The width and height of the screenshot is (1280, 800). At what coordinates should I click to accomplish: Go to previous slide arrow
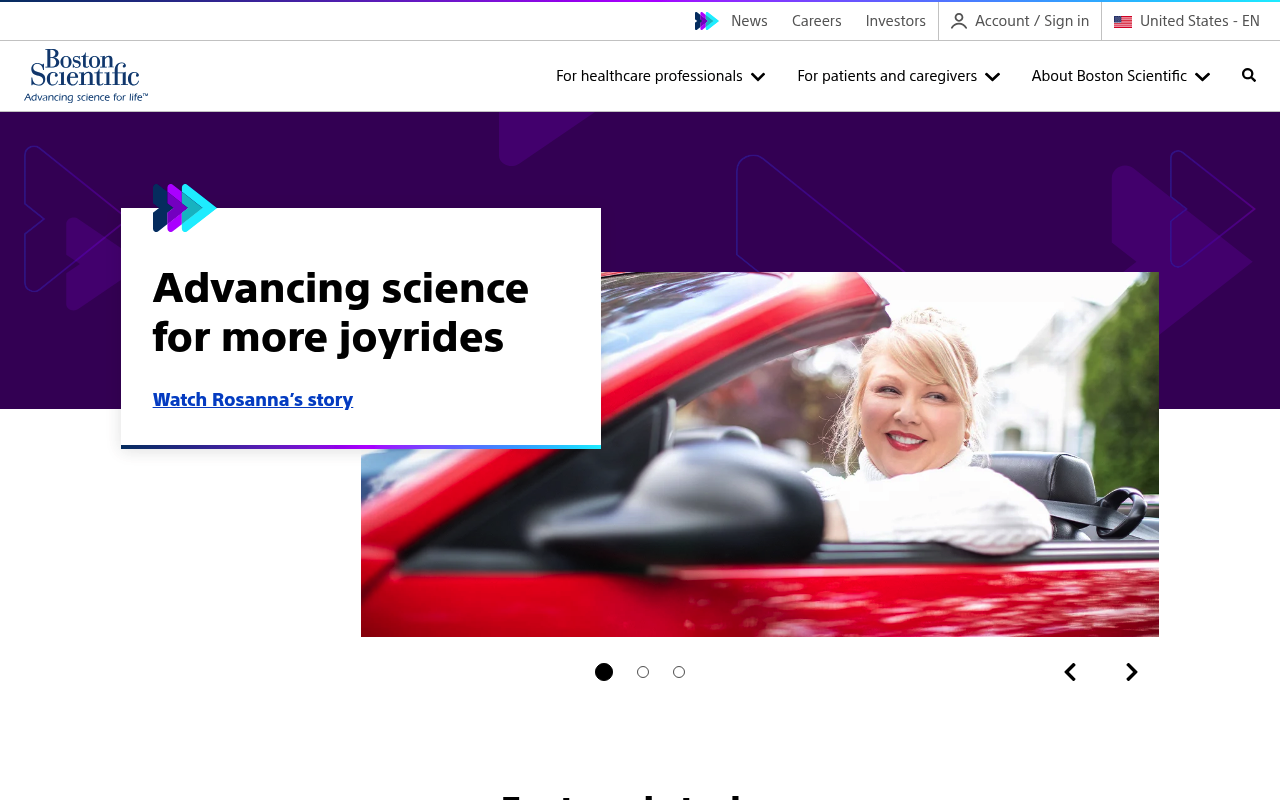coord(1070,672)
